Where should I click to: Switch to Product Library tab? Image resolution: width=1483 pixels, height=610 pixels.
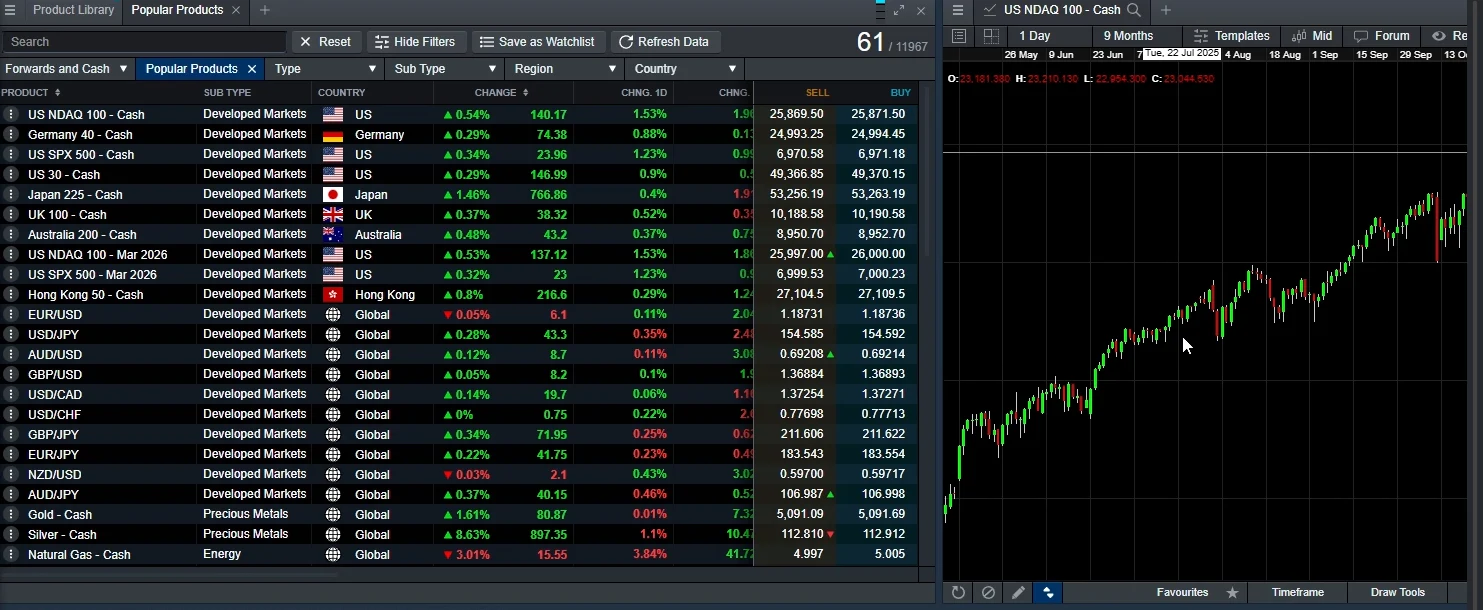pyautogui.click(x=73, y=10)
